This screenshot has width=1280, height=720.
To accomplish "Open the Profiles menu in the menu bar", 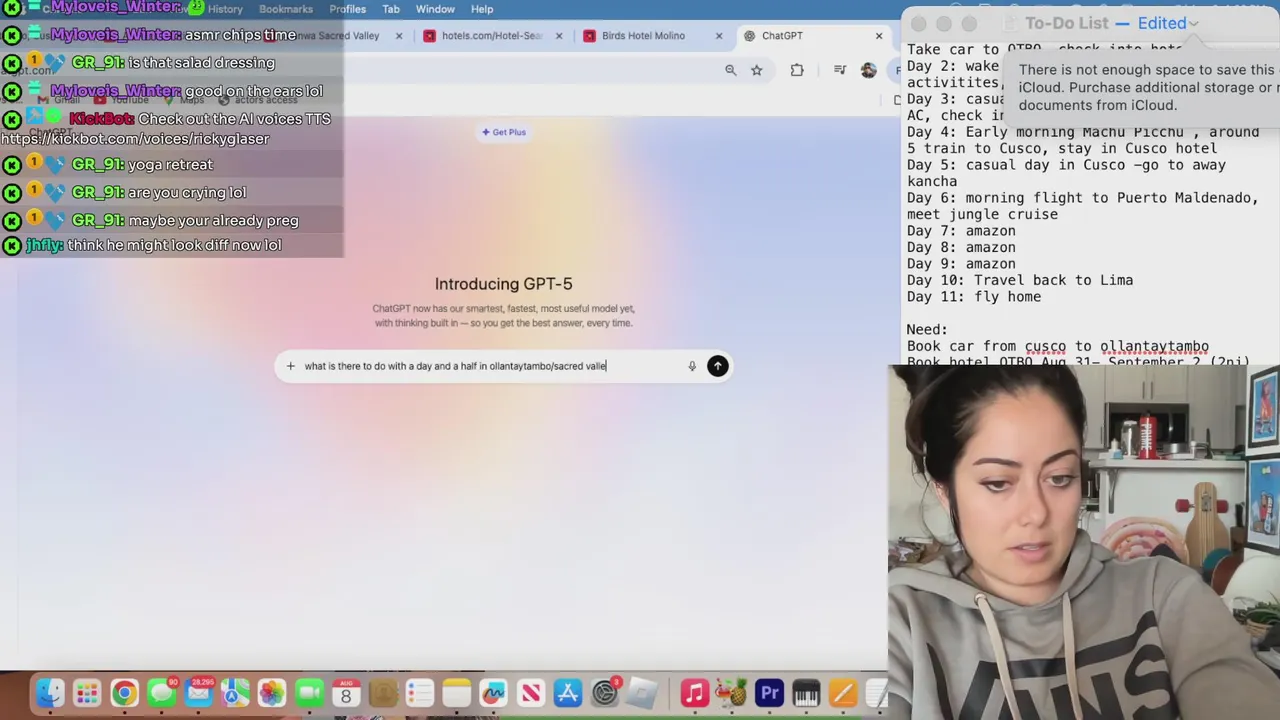I will [347, 9].
